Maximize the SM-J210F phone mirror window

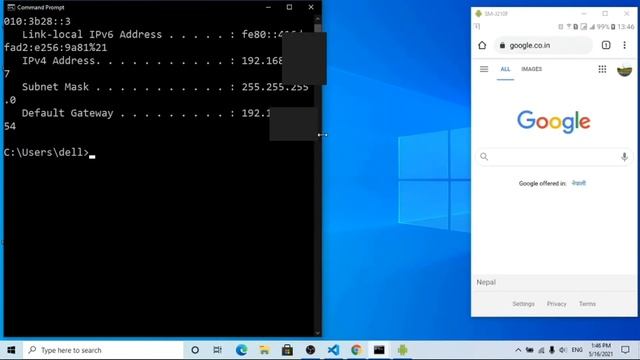click(605, 13)
